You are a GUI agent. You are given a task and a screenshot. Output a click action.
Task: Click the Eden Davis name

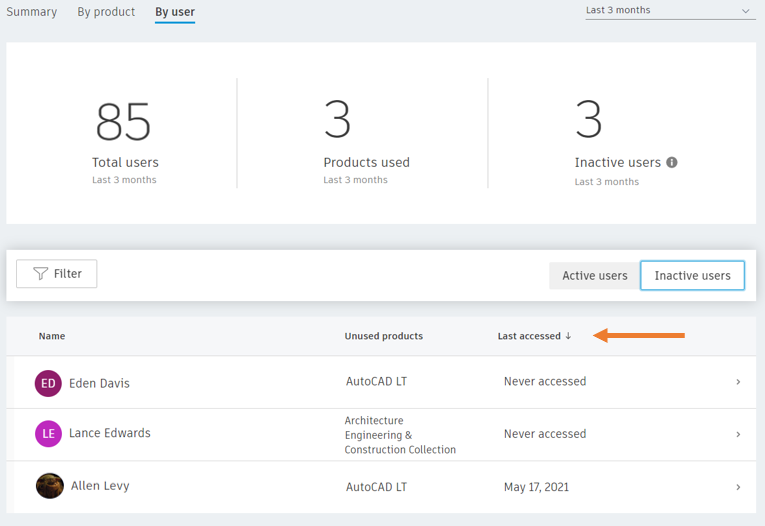coord(100,384)
